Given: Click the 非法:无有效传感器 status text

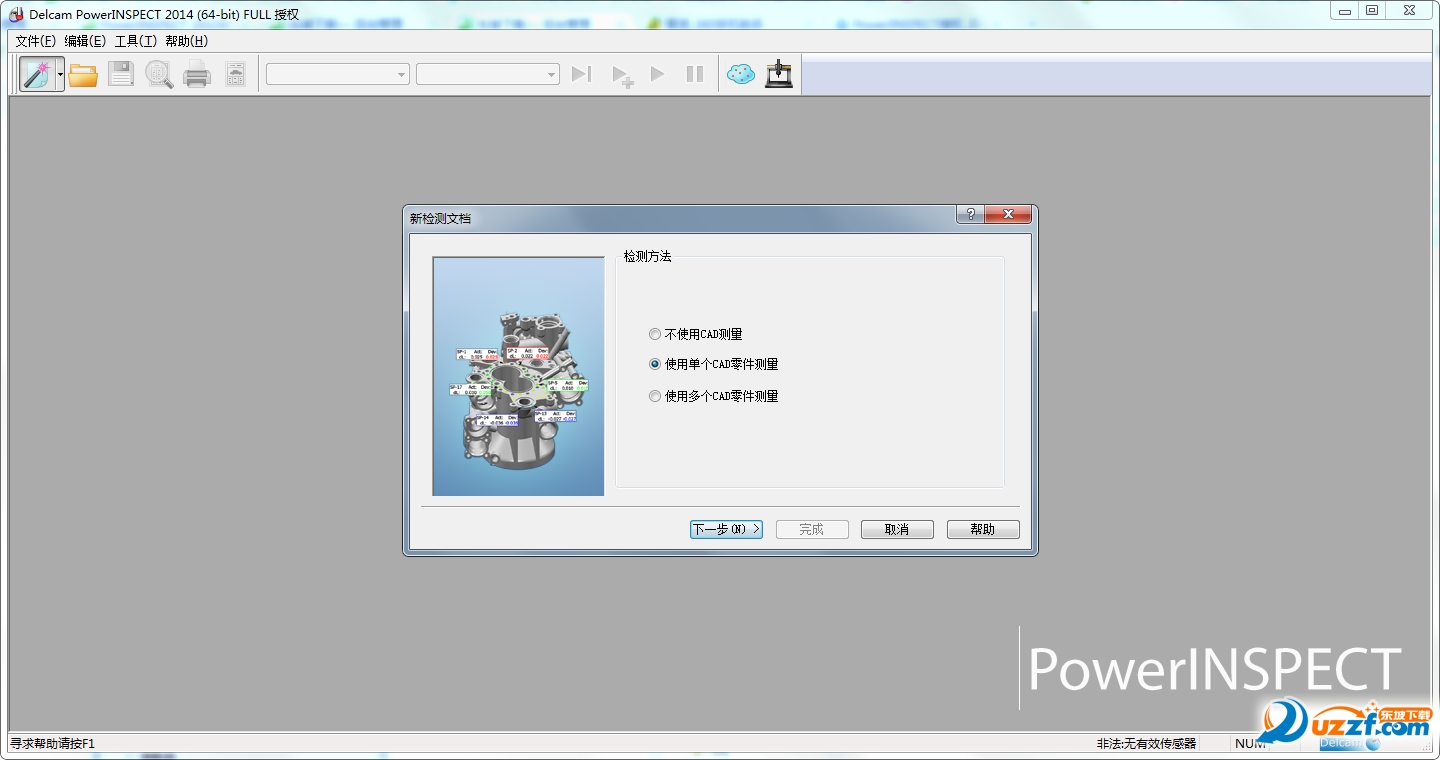Looking at the screenshot, I should [x=1146, y=743].
